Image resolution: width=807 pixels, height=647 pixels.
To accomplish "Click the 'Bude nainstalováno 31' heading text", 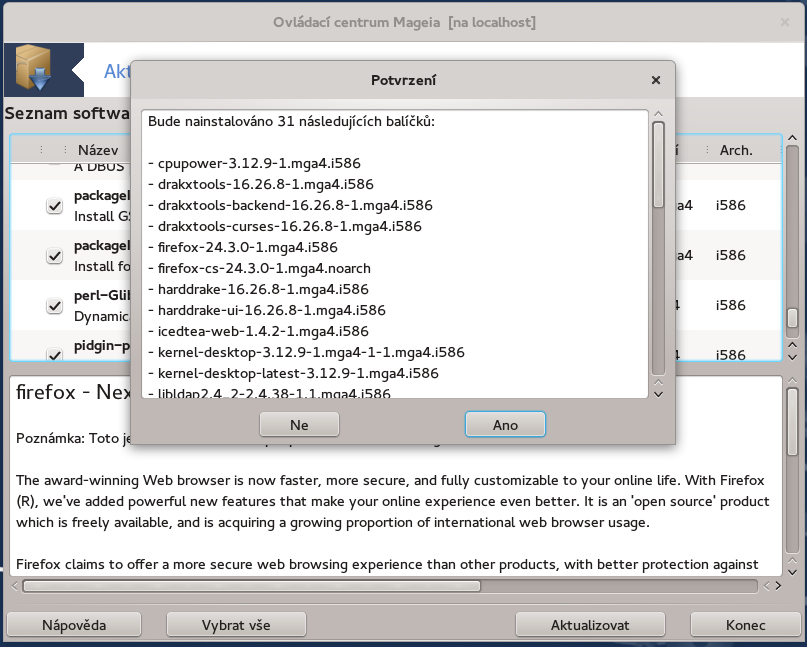I will click(x=291, y=121).
